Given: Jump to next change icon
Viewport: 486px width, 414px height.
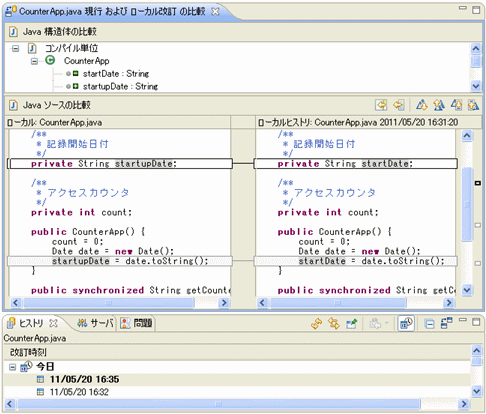Looking at the screenshot, I should 456,105.
